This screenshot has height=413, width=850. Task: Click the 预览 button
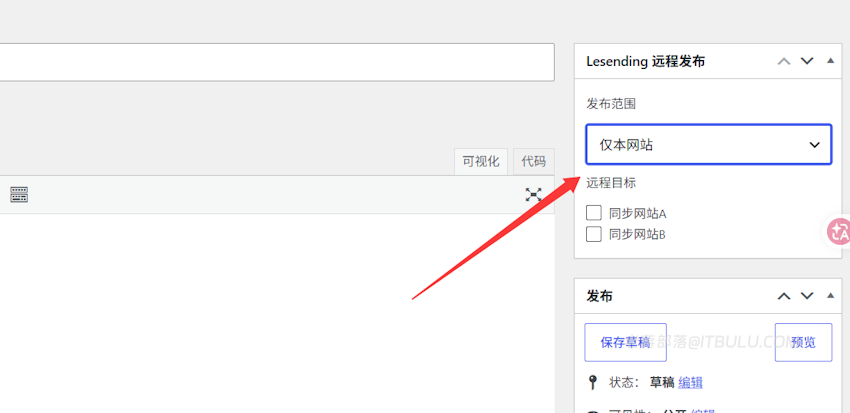(803, 343)
